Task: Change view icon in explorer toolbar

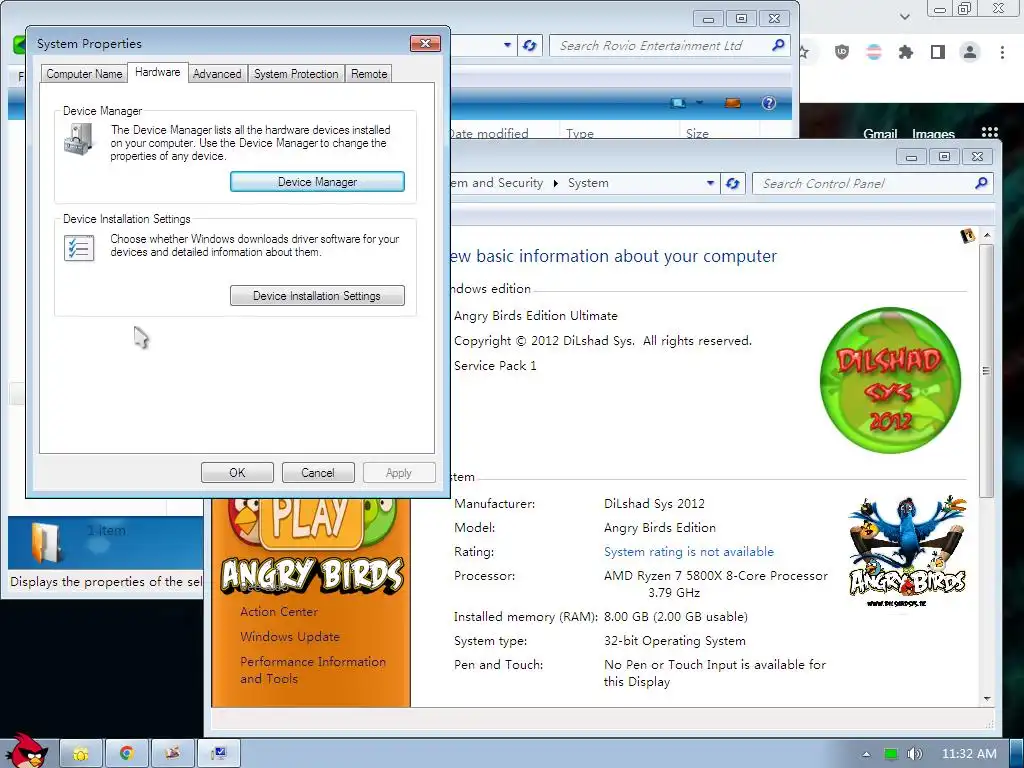Action: coord(678,103)
